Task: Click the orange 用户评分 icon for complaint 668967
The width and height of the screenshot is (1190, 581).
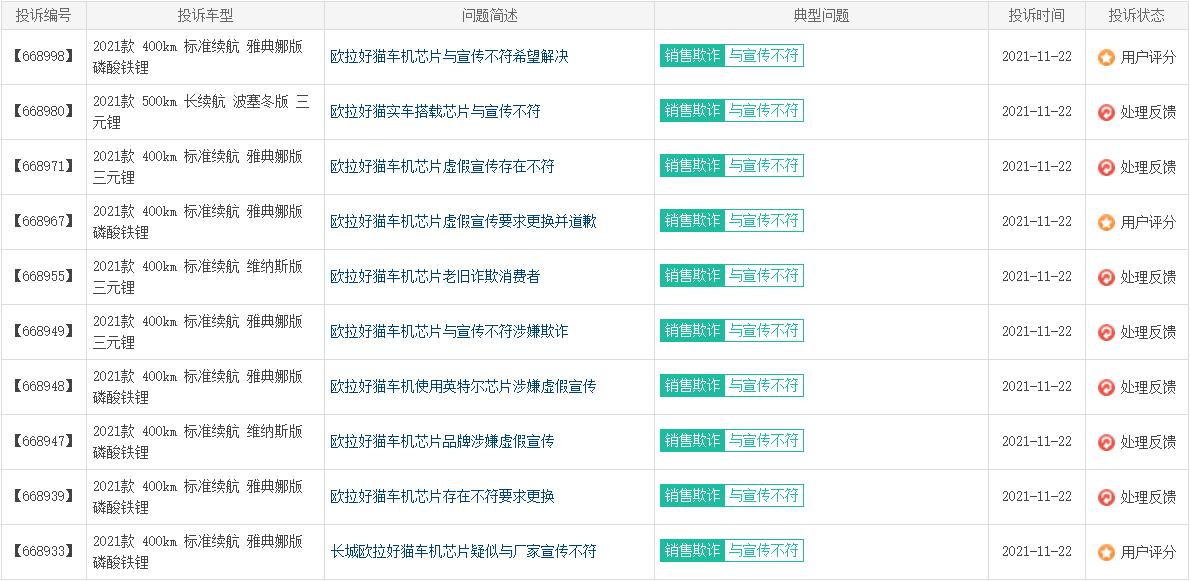Action: pyautogui.click(x=1106, y=222)
